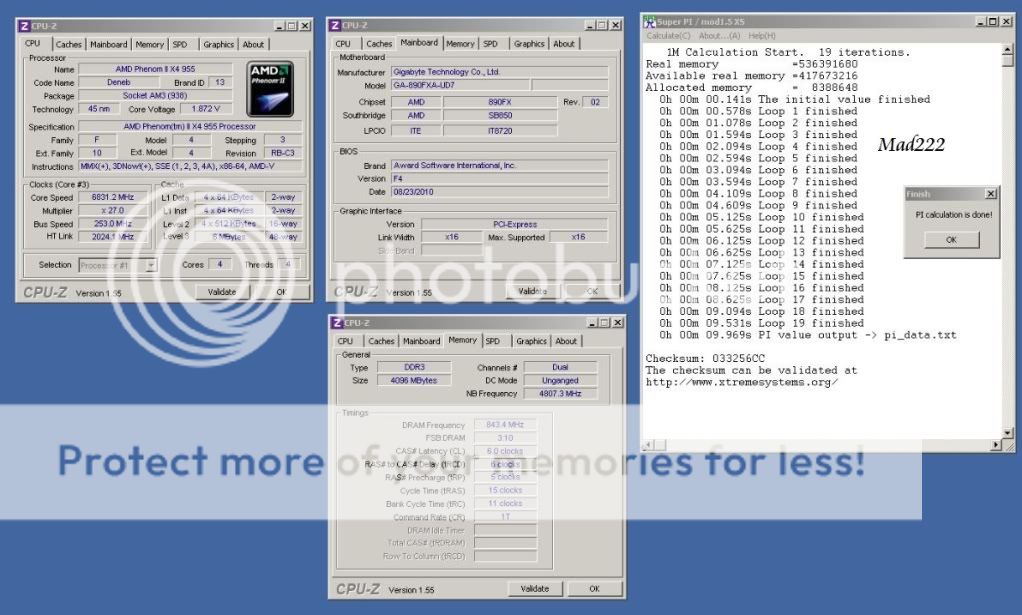Open Mainboard tab in Memory window

422,341
